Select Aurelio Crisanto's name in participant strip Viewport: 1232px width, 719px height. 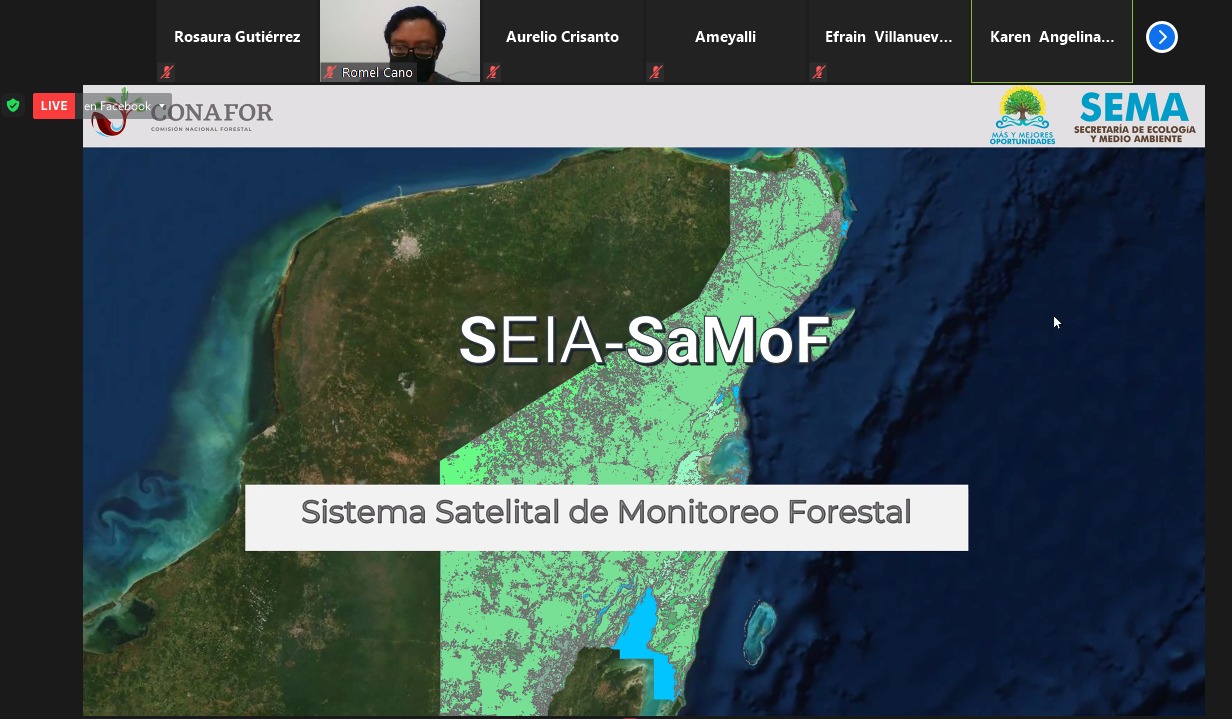point(562,37)
